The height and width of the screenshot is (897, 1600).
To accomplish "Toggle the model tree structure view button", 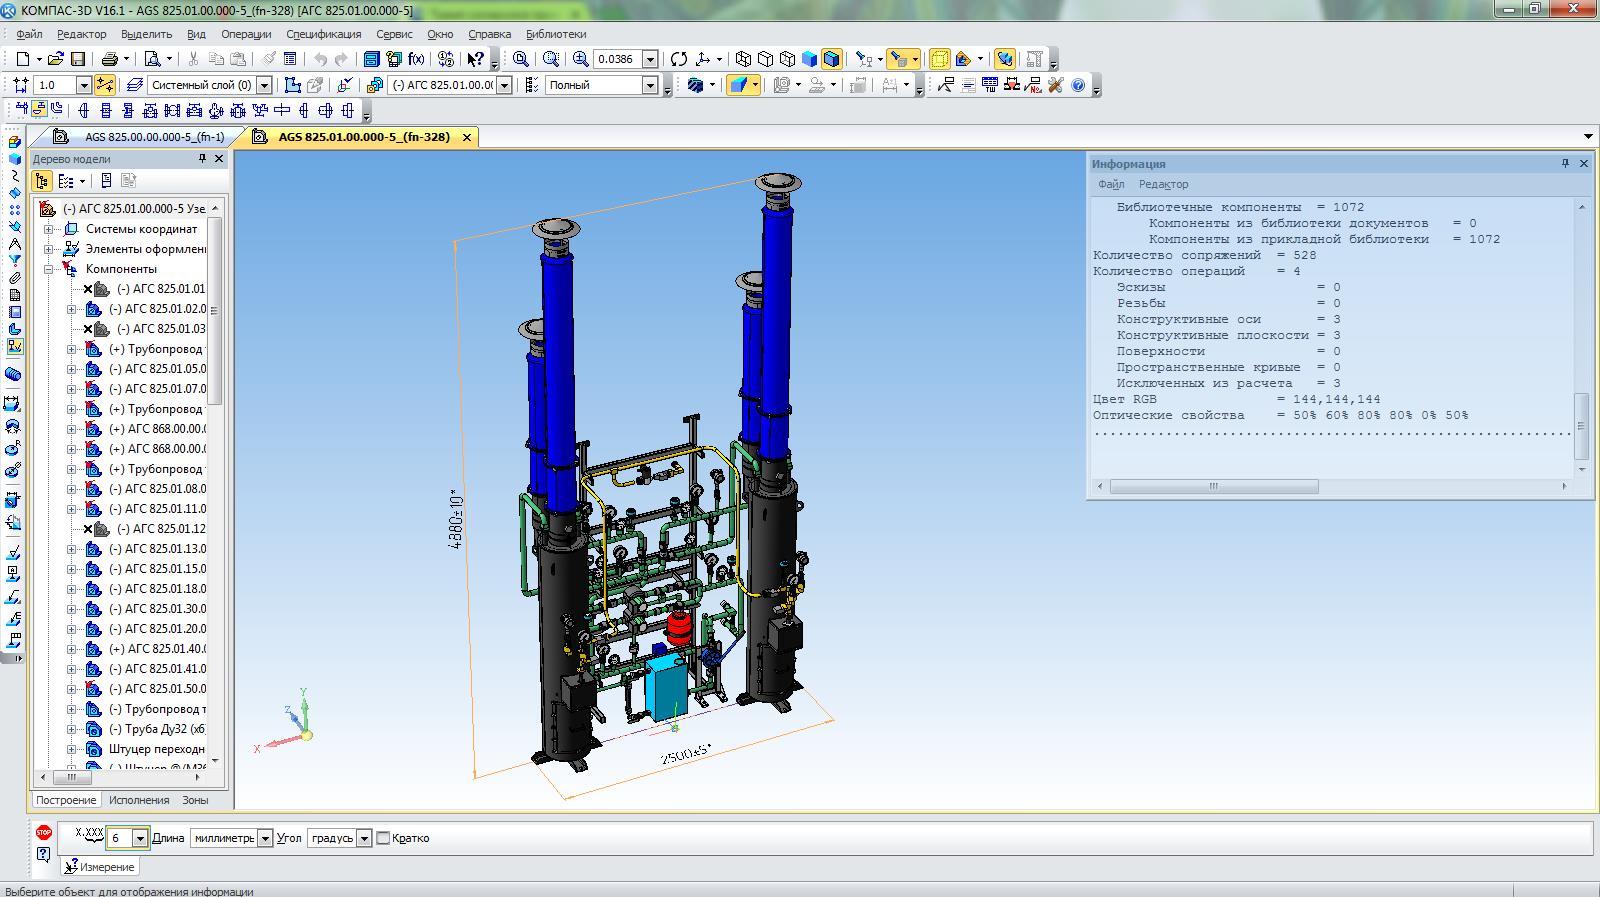I will [x=42, y=181].
